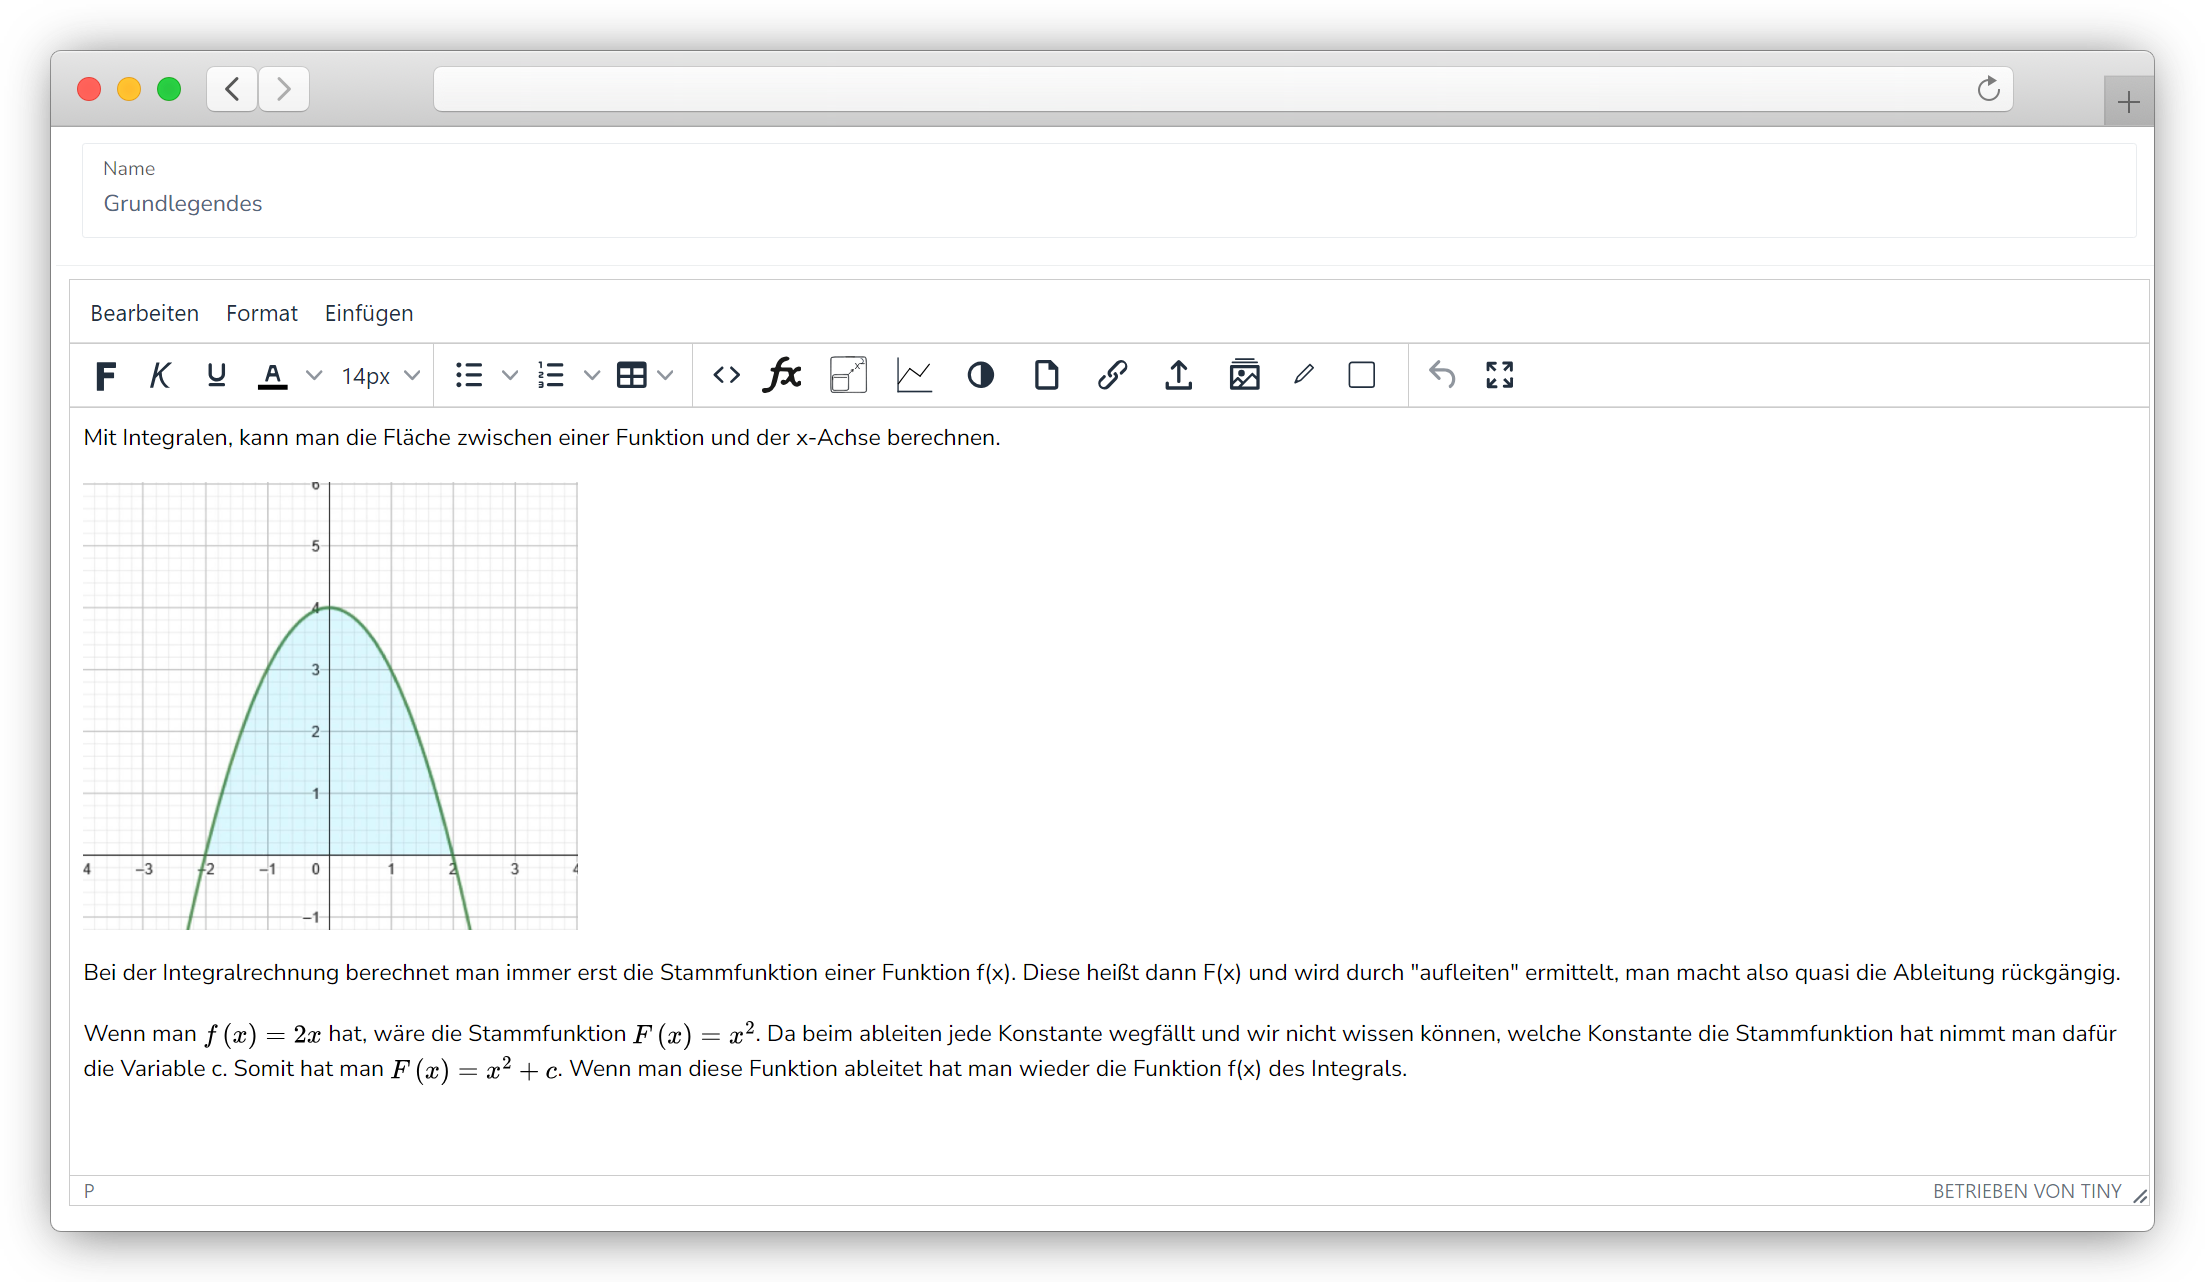Open the Einfügen menu

tap(369, 313)
